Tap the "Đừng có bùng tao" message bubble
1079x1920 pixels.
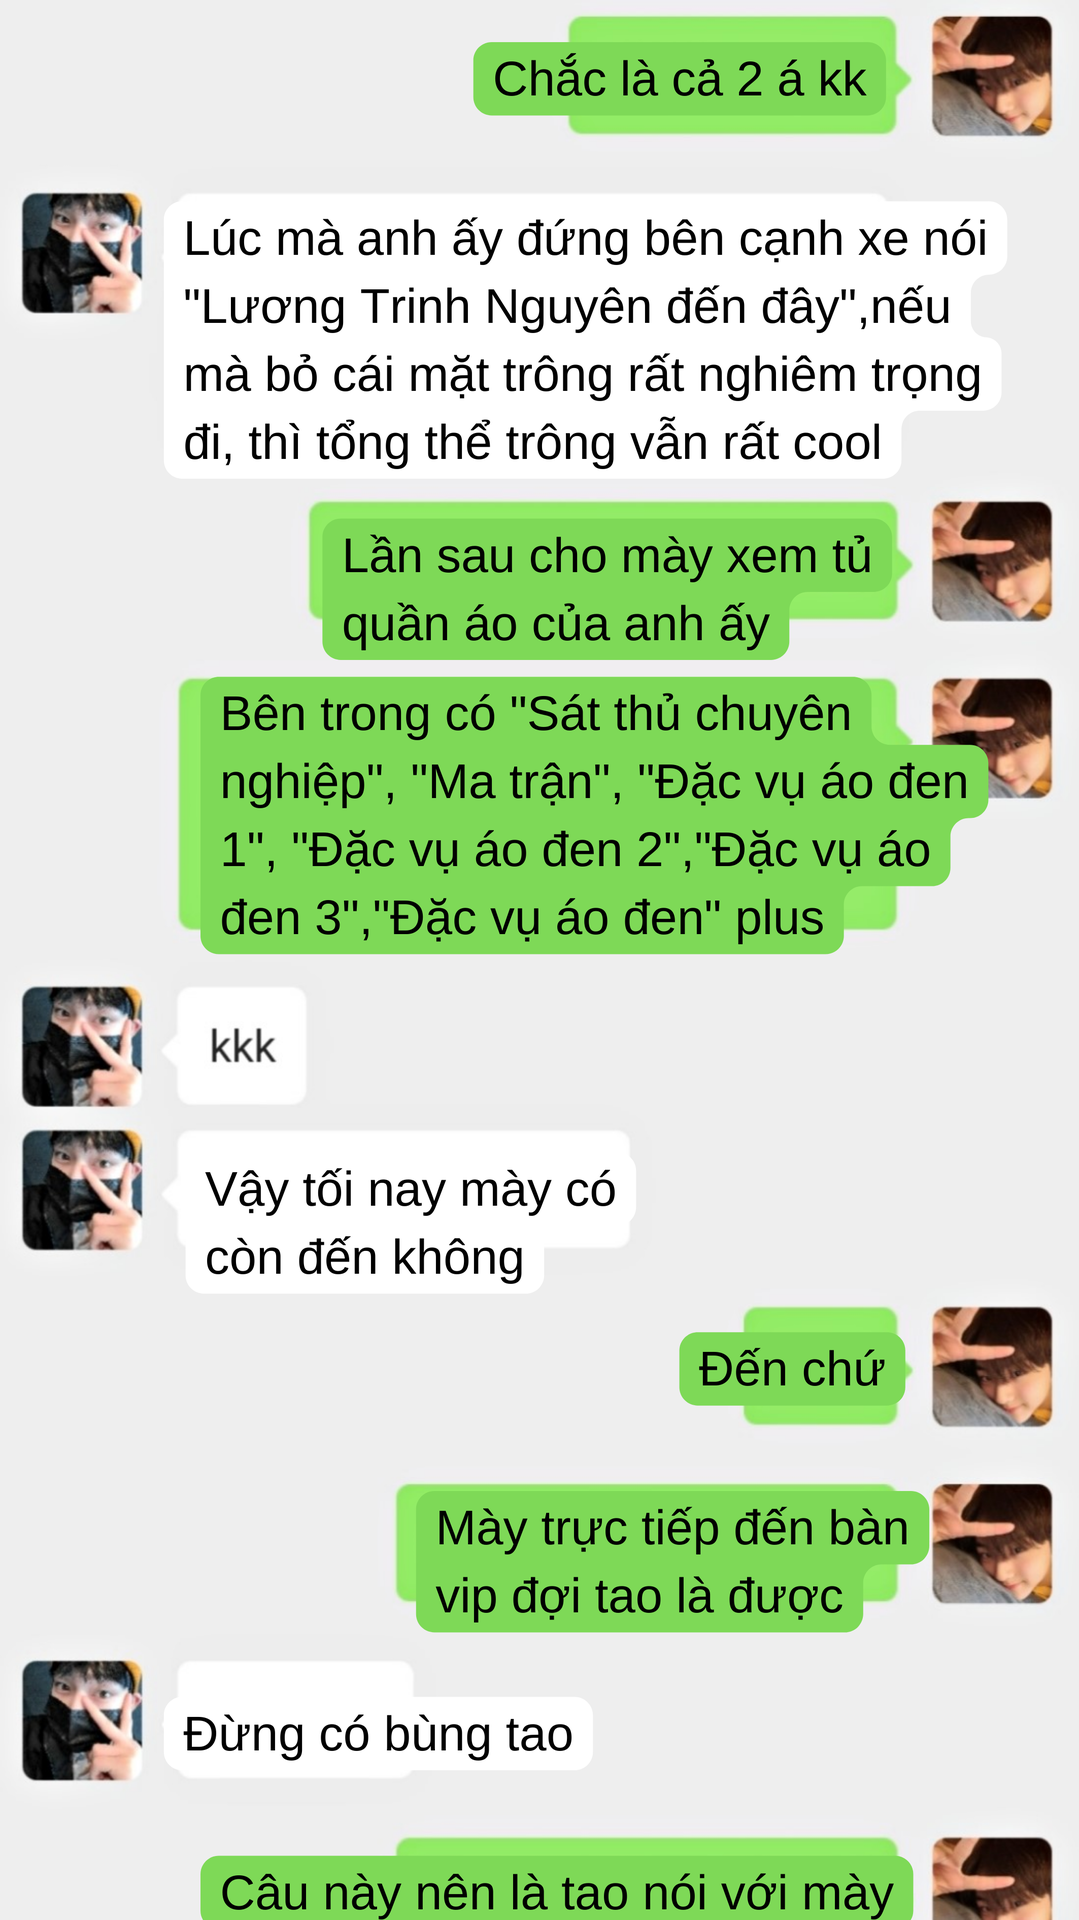378,1733
